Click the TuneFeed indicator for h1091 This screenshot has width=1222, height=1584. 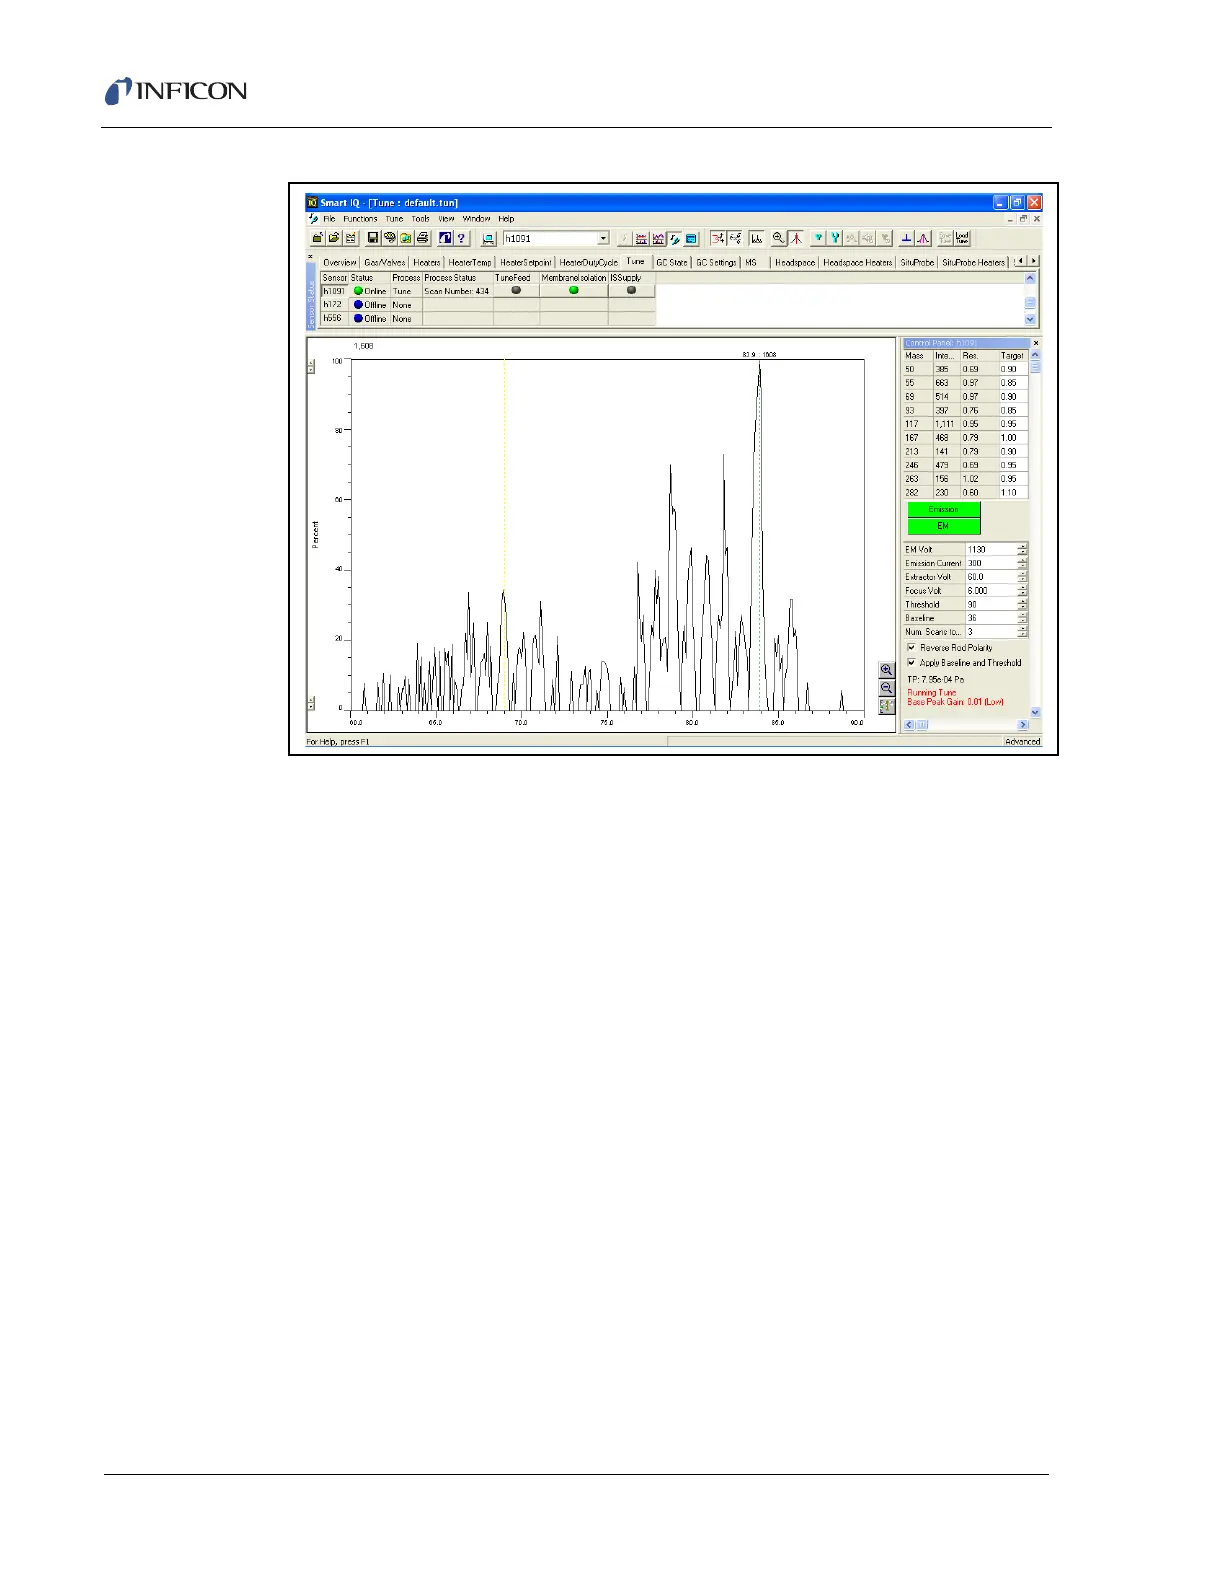point(516,290)
